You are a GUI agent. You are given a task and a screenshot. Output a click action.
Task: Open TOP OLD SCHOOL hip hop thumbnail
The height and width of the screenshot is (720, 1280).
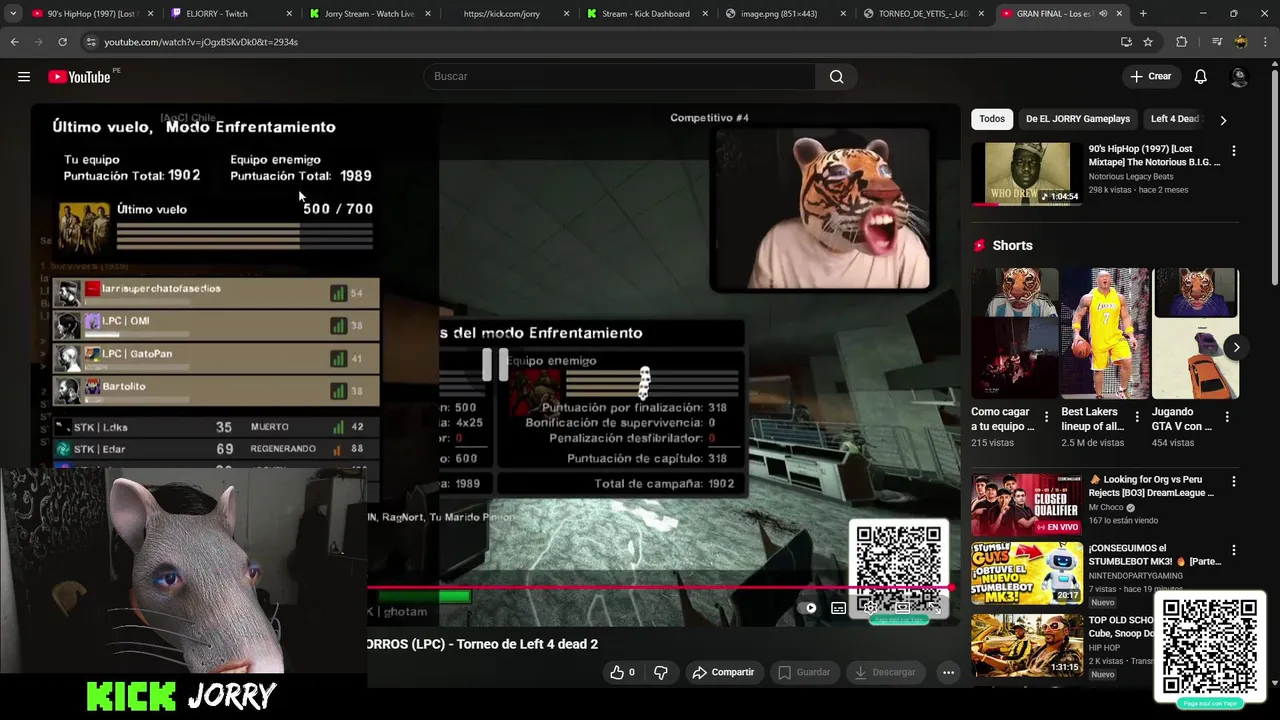point(1027,645)
